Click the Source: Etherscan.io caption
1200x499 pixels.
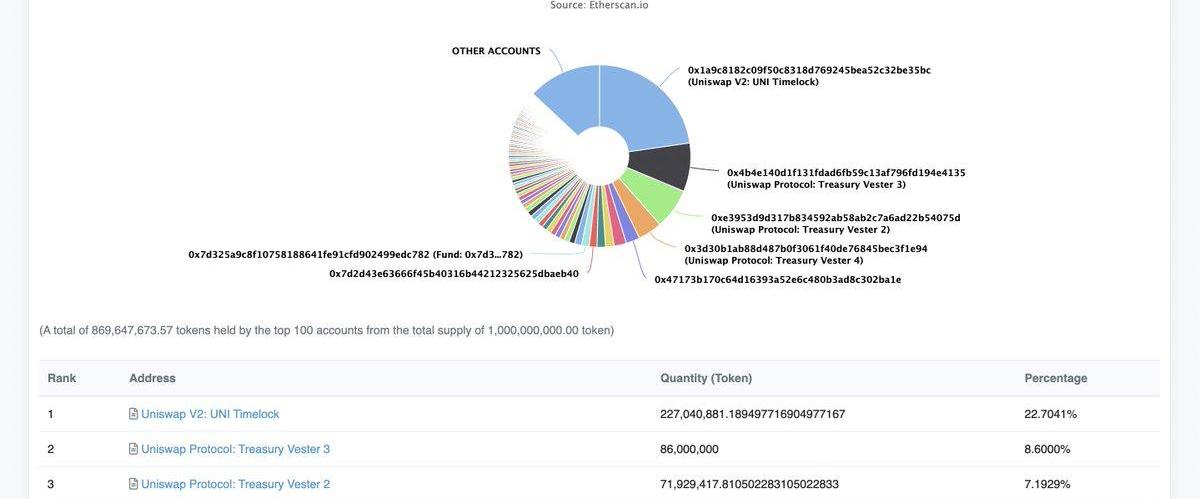click(x=599, y=5)
